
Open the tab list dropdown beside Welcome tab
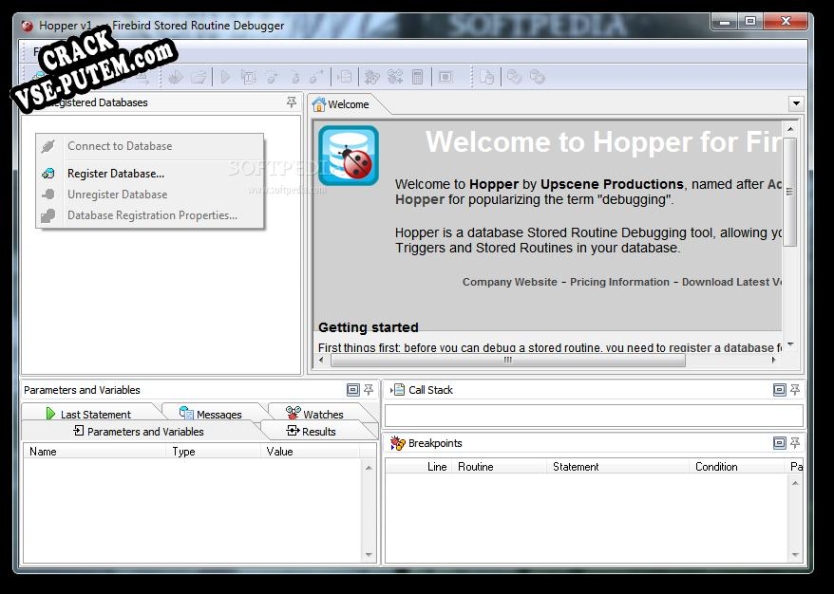[796, 103]
